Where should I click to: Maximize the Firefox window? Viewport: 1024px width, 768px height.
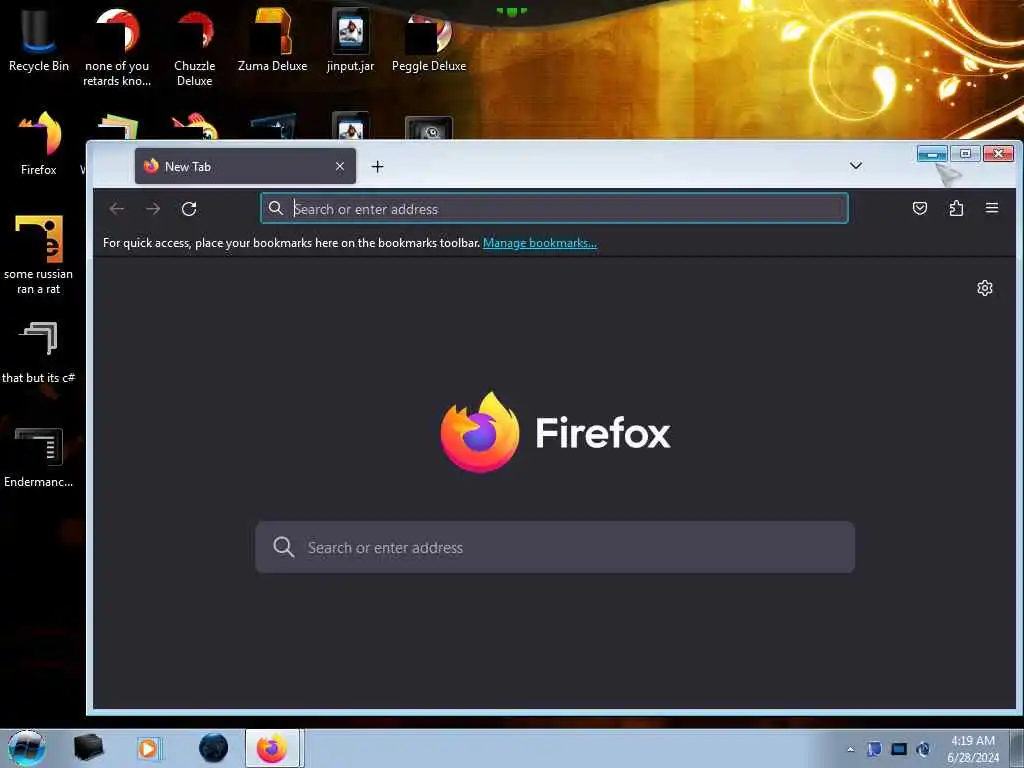tap(965, 153)
